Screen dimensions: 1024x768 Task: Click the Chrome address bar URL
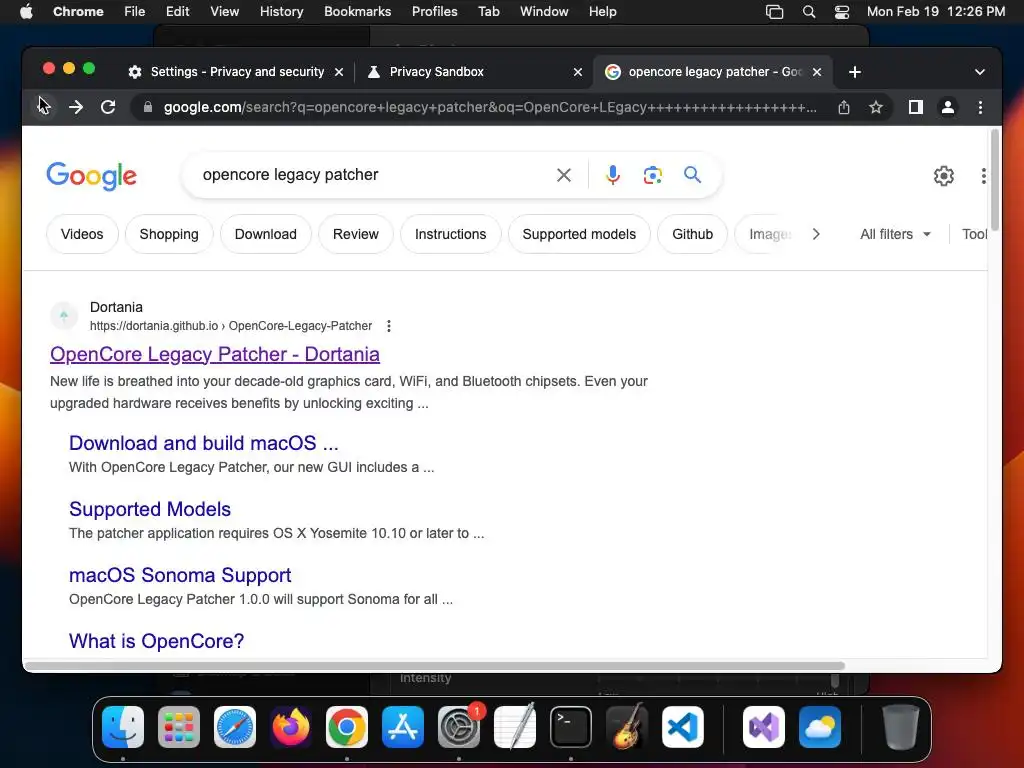[490, 107]
